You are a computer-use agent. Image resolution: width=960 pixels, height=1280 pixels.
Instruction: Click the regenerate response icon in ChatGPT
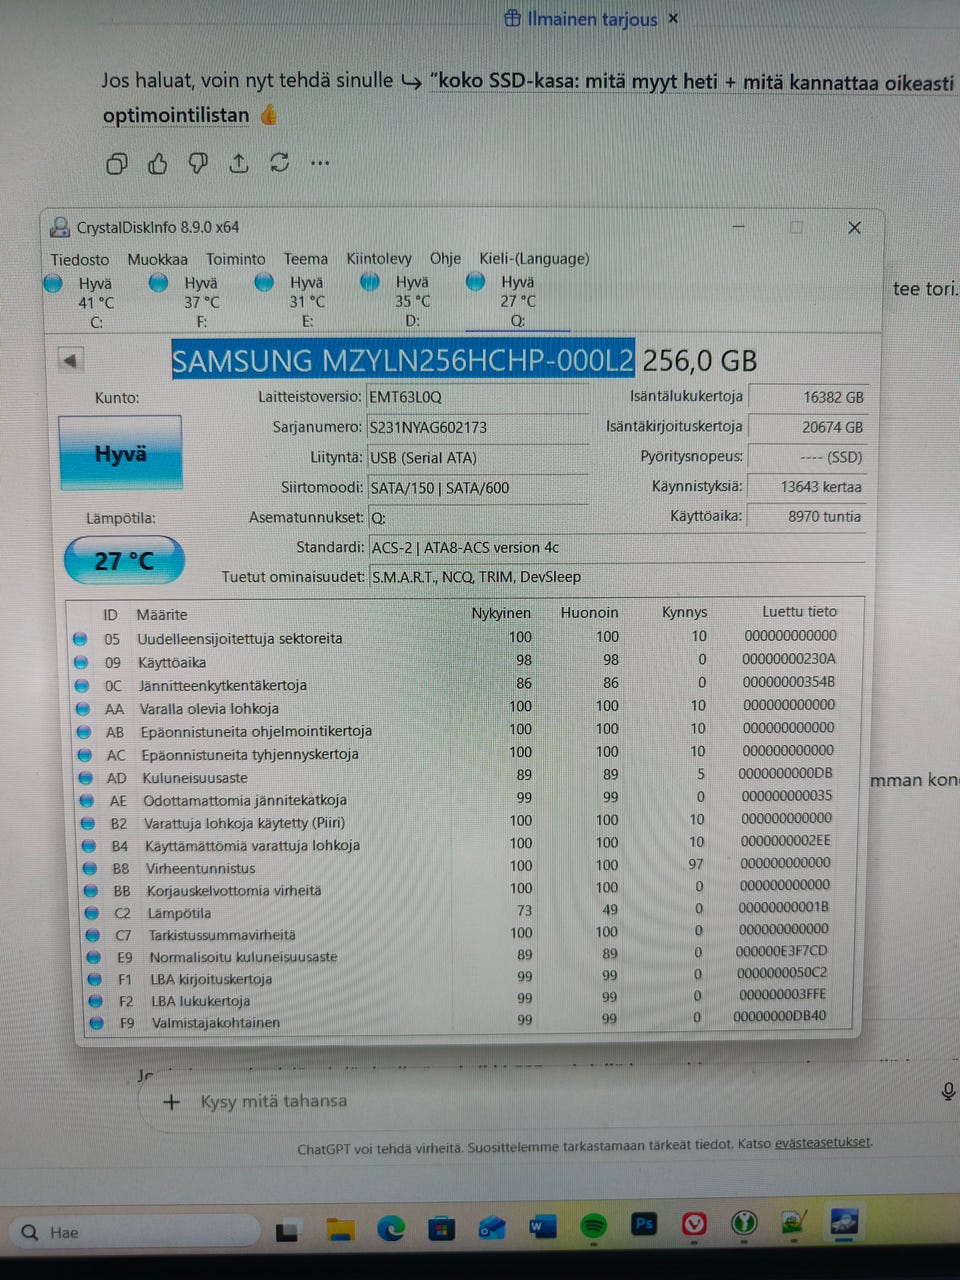pos(279,162)
